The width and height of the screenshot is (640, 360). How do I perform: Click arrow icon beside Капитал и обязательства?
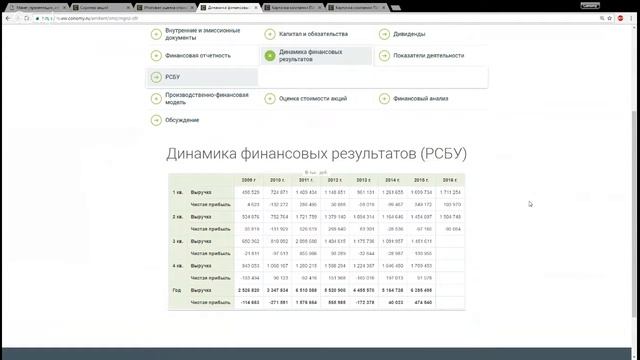270,34
